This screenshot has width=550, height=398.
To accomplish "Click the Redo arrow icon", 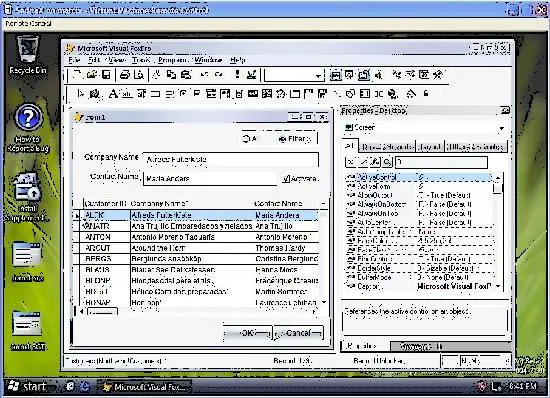I will (x=219, y=75).
